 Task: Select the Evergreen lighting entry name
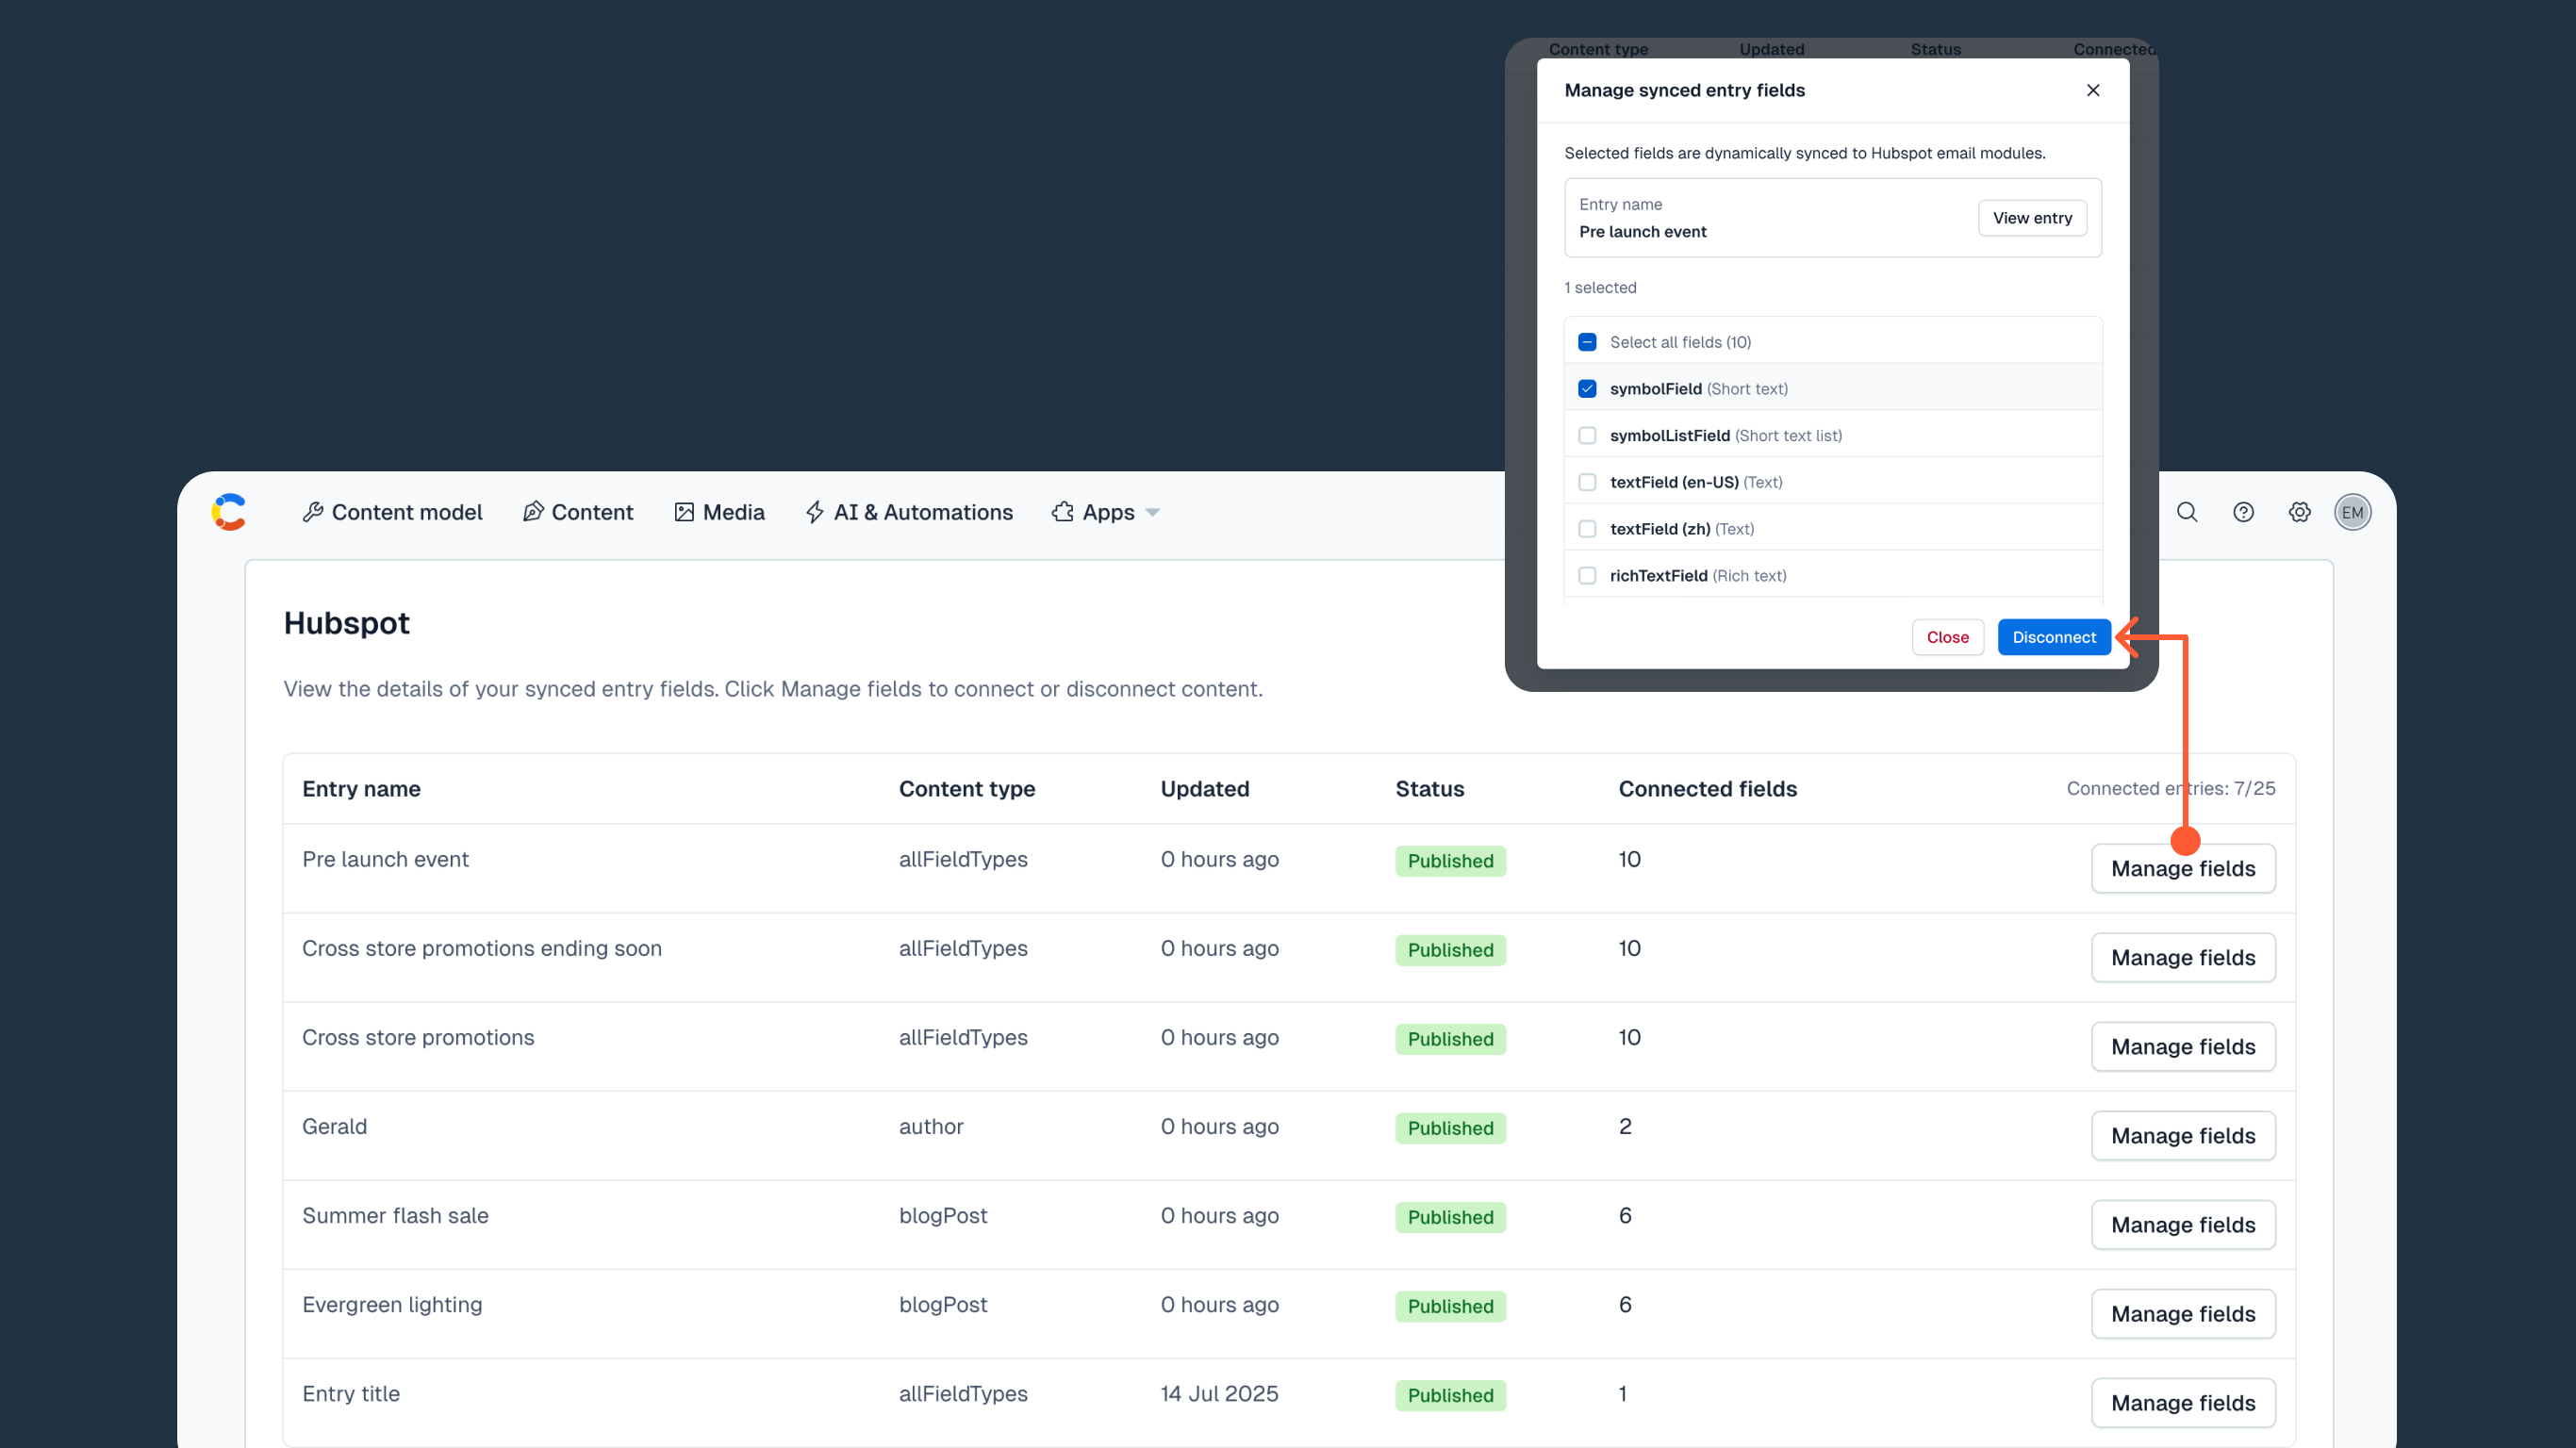point(392,1304)
